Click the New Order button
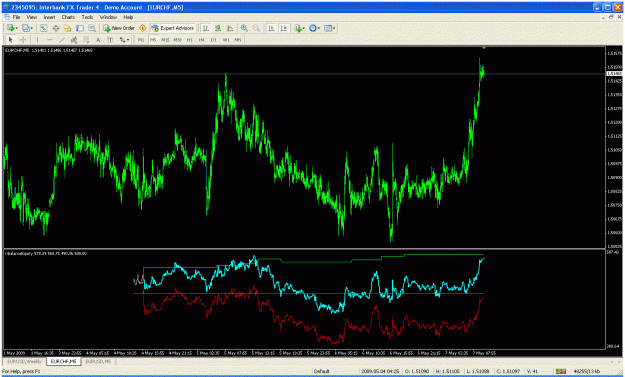Screen dimensions: 625x377 click(119, 28)
